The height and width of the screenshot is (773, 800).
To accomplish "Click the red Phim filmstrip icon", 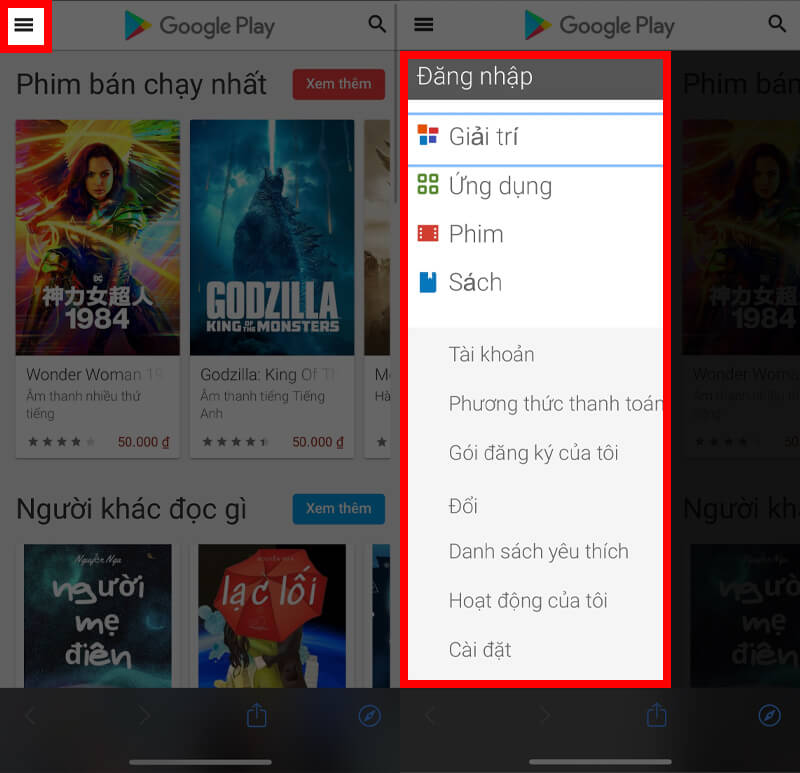I will (x=428, y=234).
